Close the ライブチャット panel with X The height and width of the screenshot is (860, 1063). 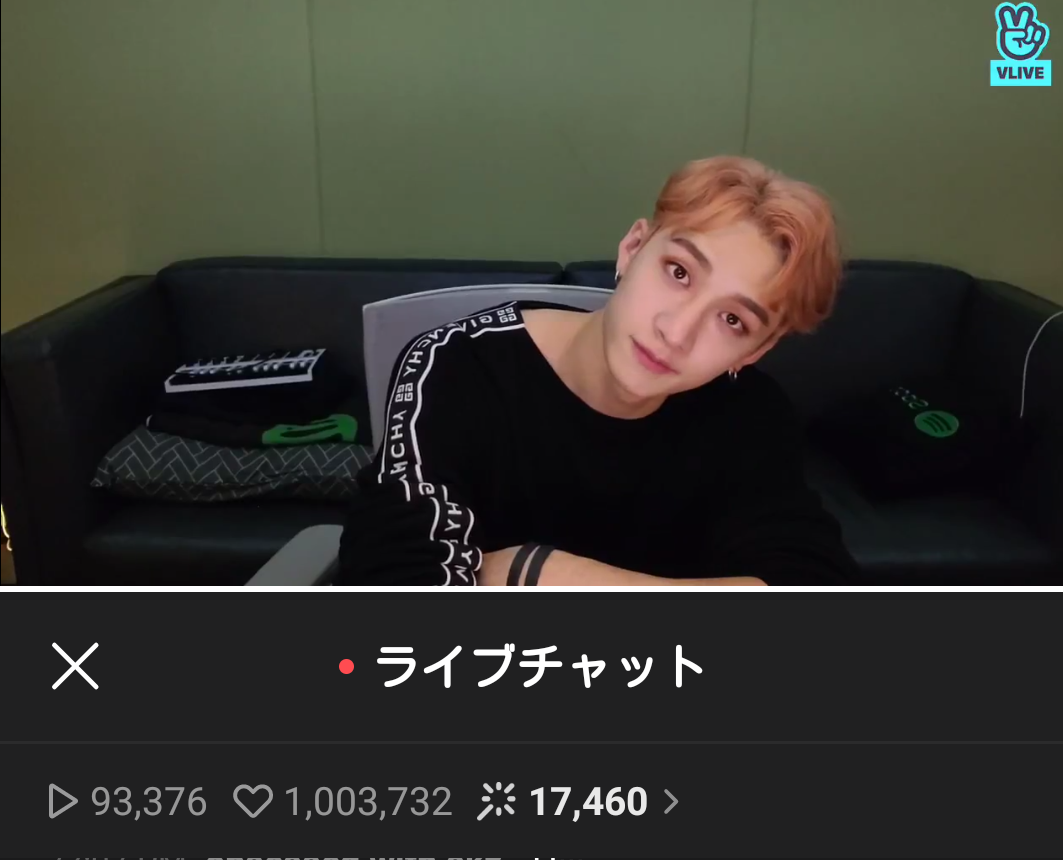75,666
